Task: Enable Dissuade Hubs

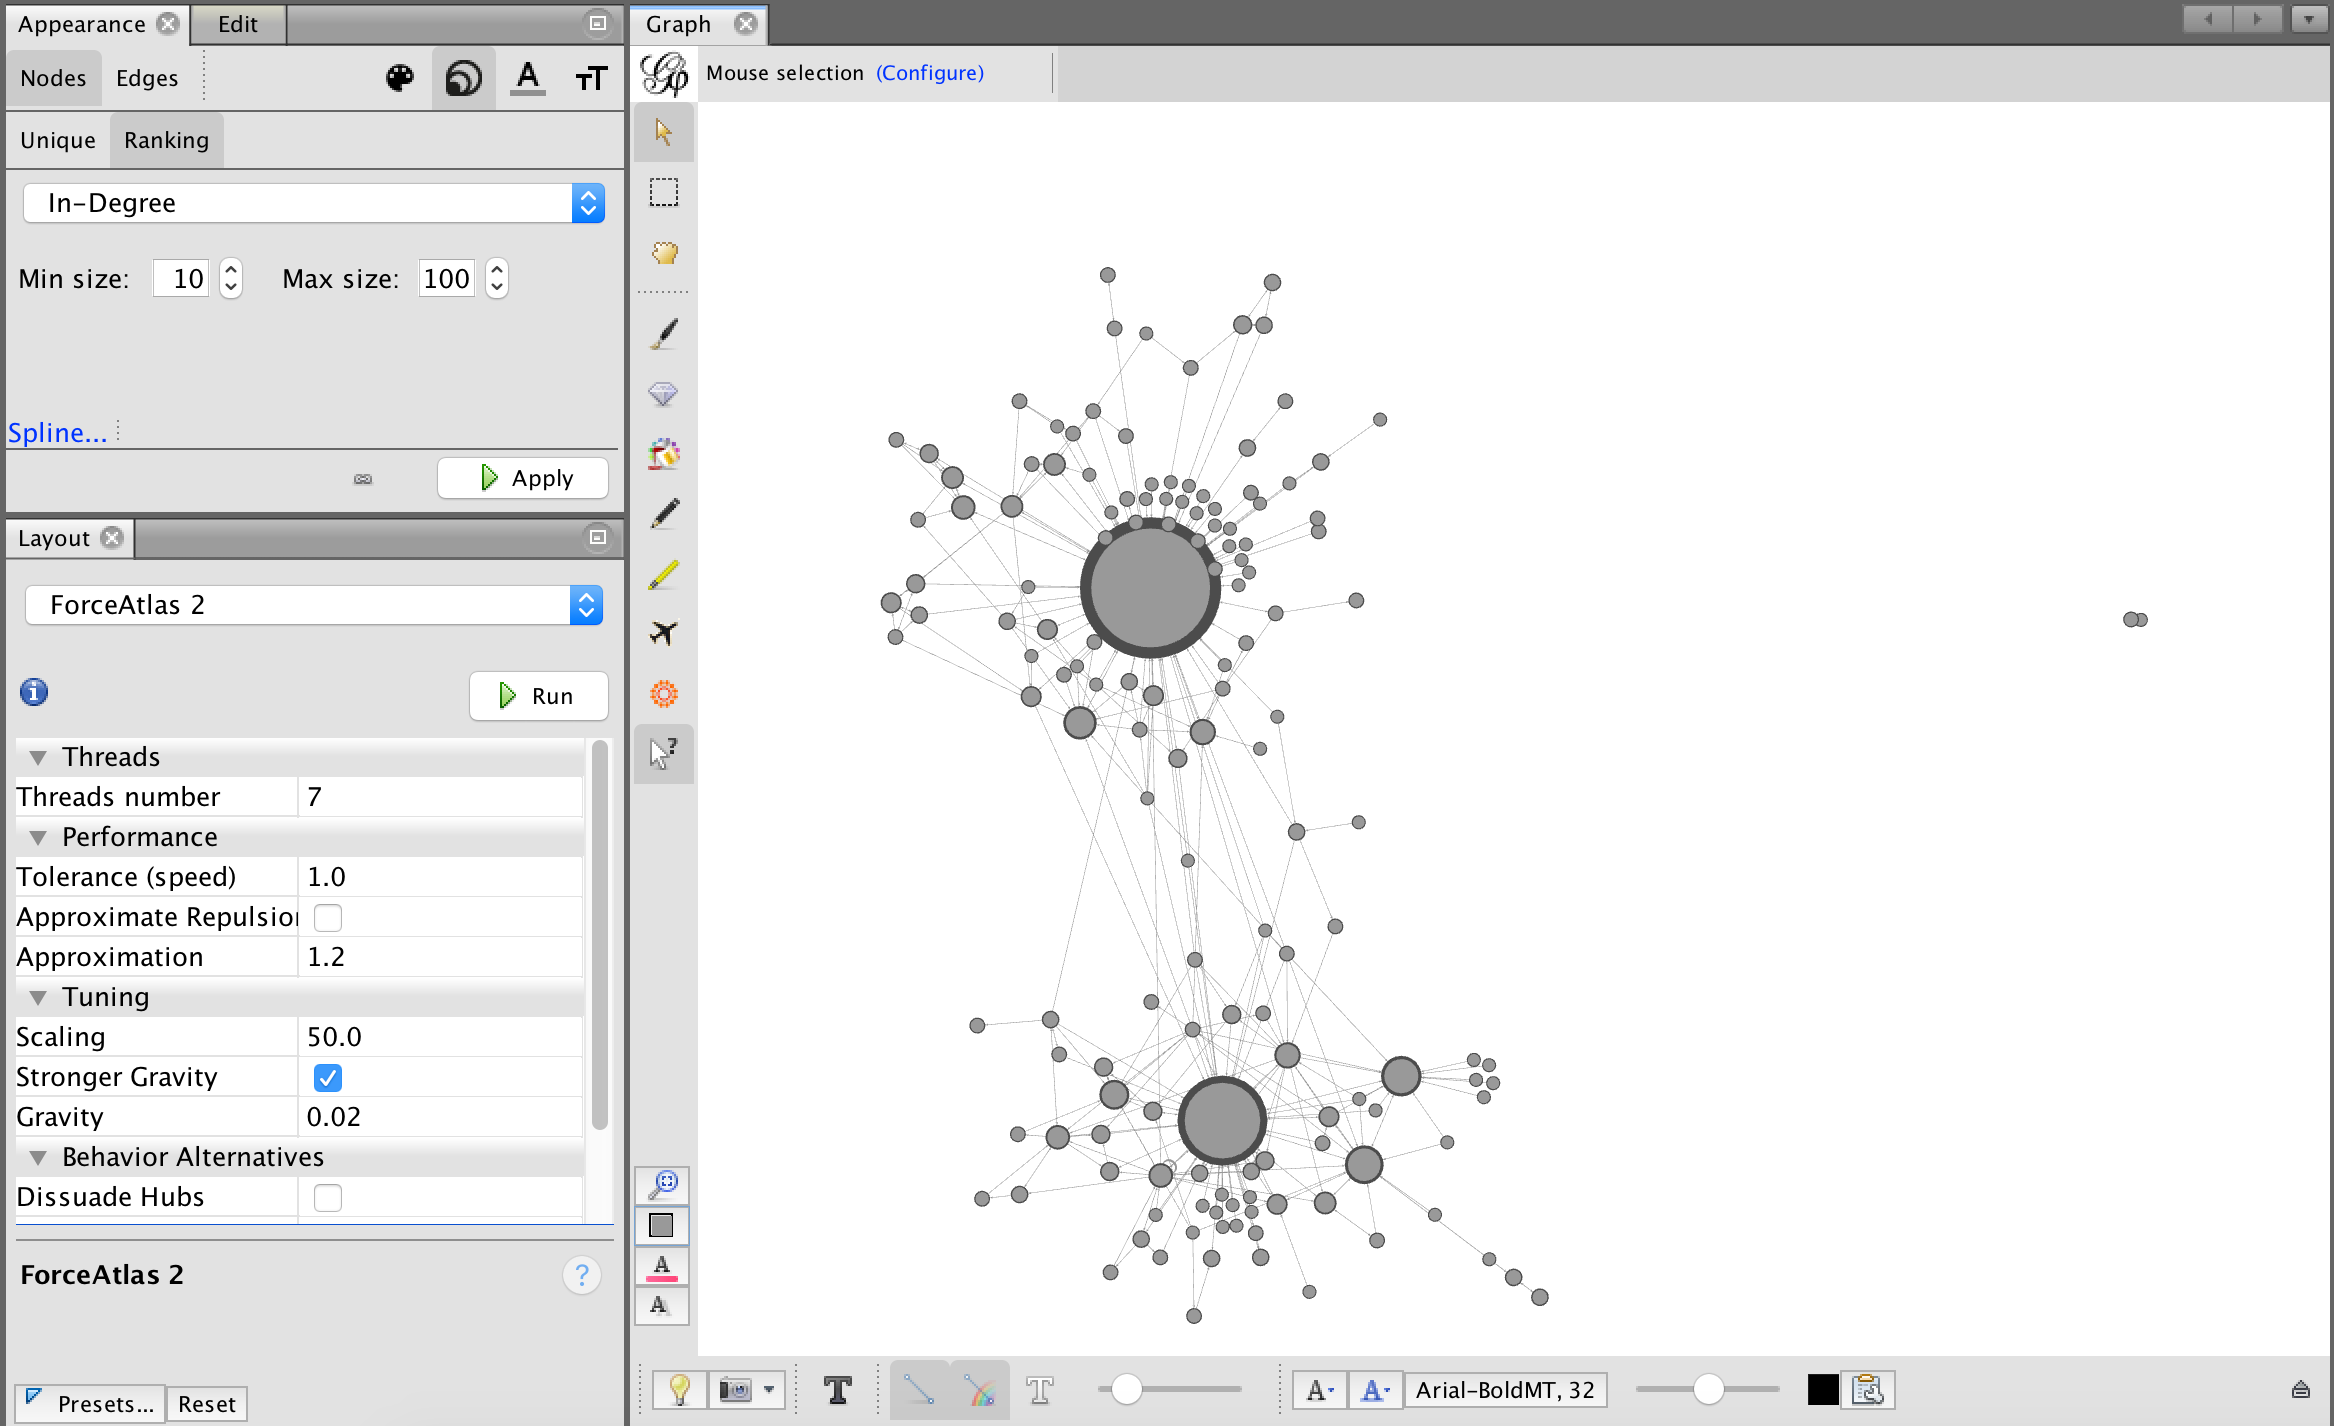Action: click(x=328, y=1197)
